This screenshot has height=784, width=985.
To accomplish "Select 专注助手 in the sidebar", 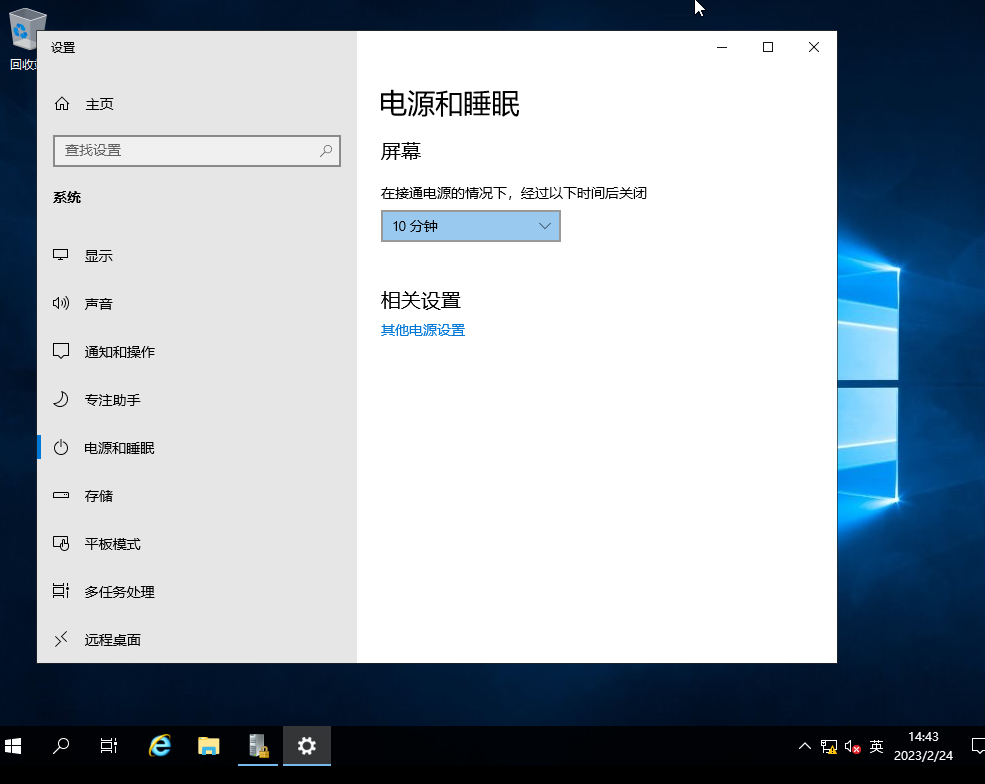I will click(x=112, y=400).
